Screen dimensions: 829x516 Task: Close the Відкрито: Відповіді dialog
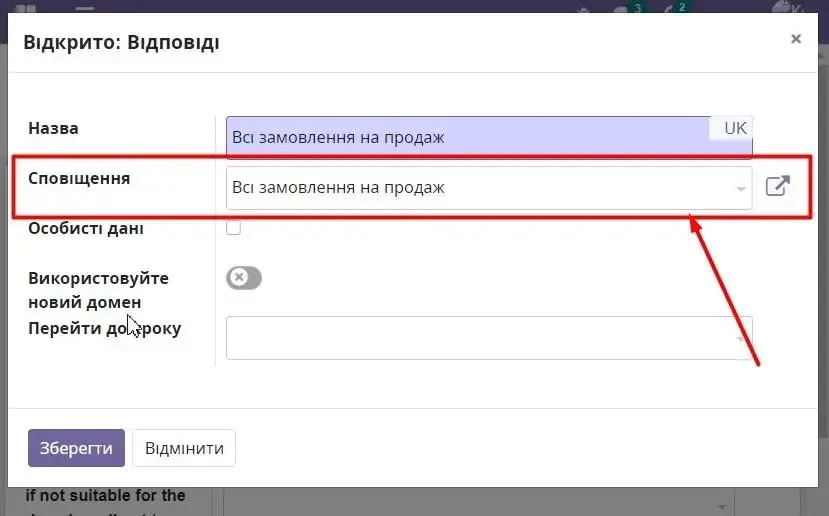click(795, 39)
